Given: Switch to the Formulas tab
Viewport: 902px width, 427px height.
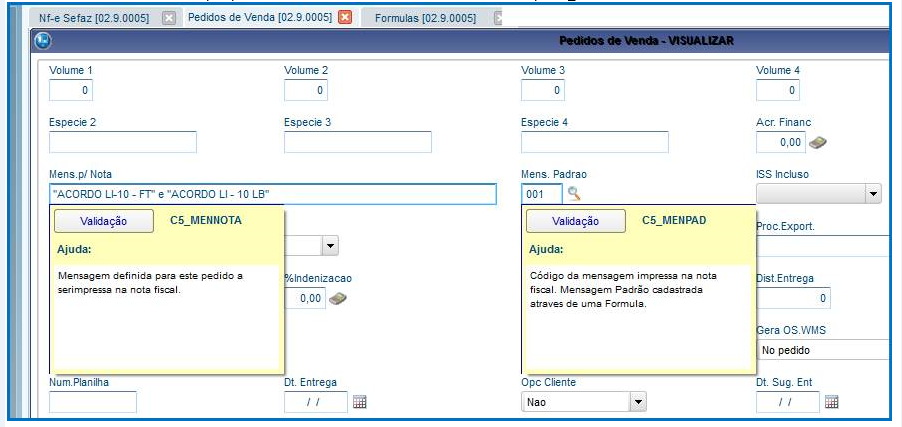Looking at the screenshot, I should click(426, 18).
